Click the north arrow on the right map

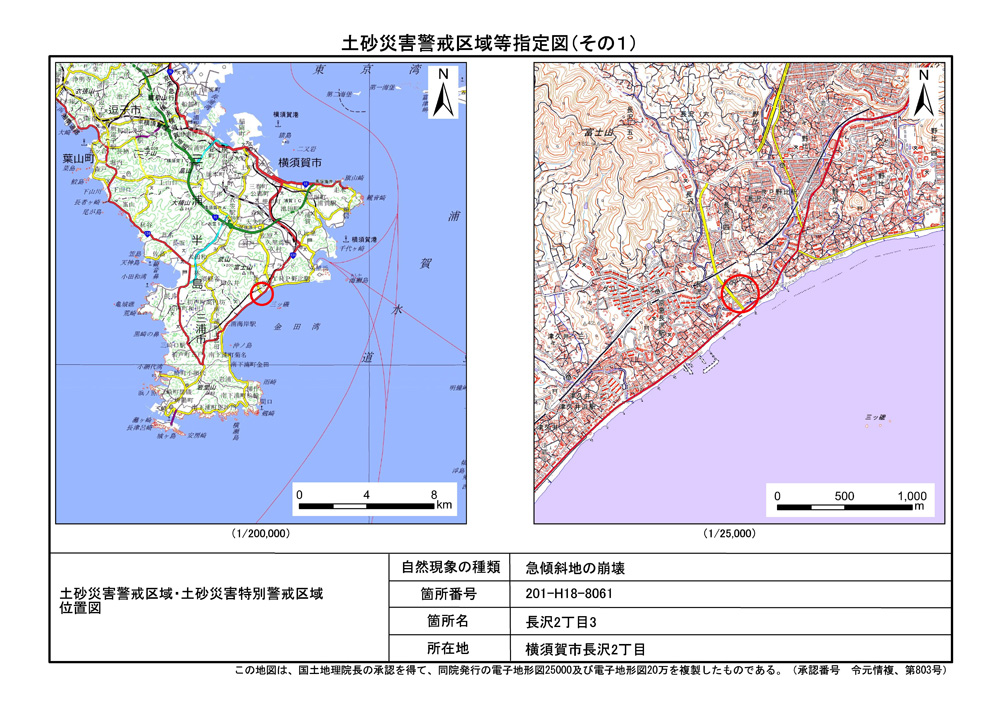[924, 92]
